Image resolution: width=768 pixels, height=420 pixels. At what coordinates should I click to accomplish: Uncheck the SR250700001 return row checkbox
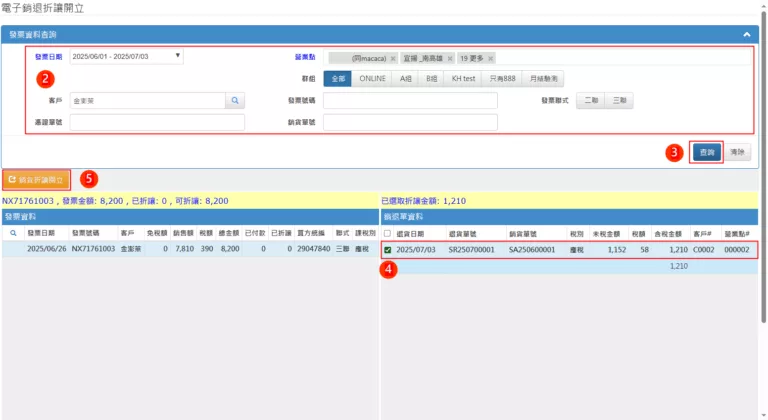[x=388, y=249]
